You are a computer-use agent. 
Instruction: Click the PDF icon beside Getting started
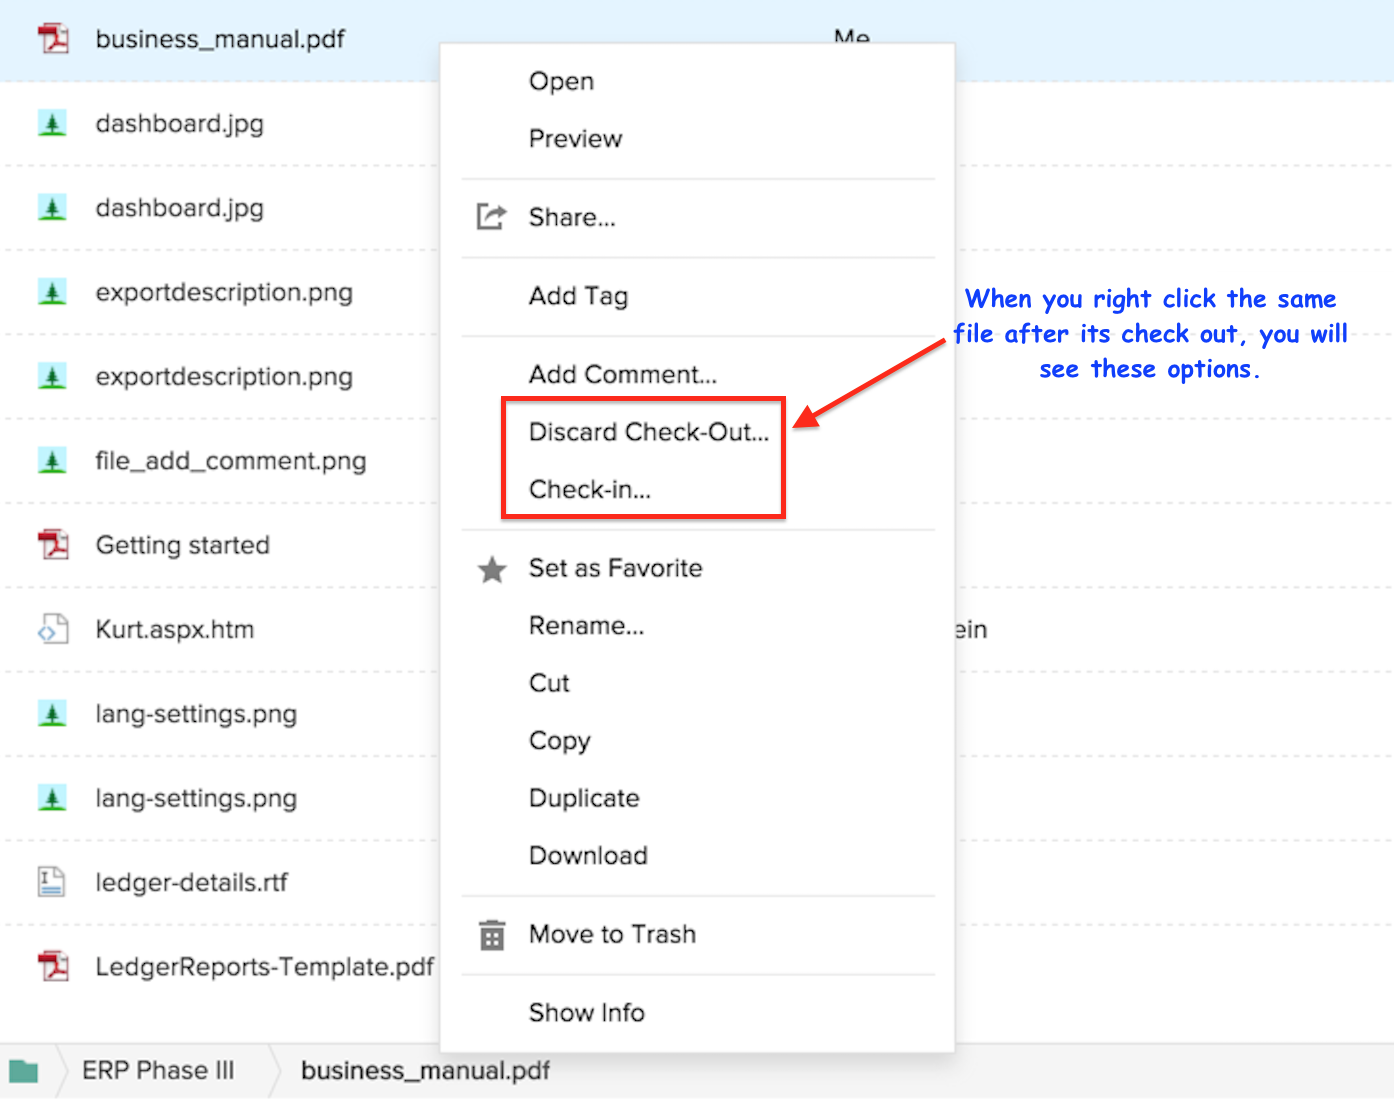click(53, 545)
